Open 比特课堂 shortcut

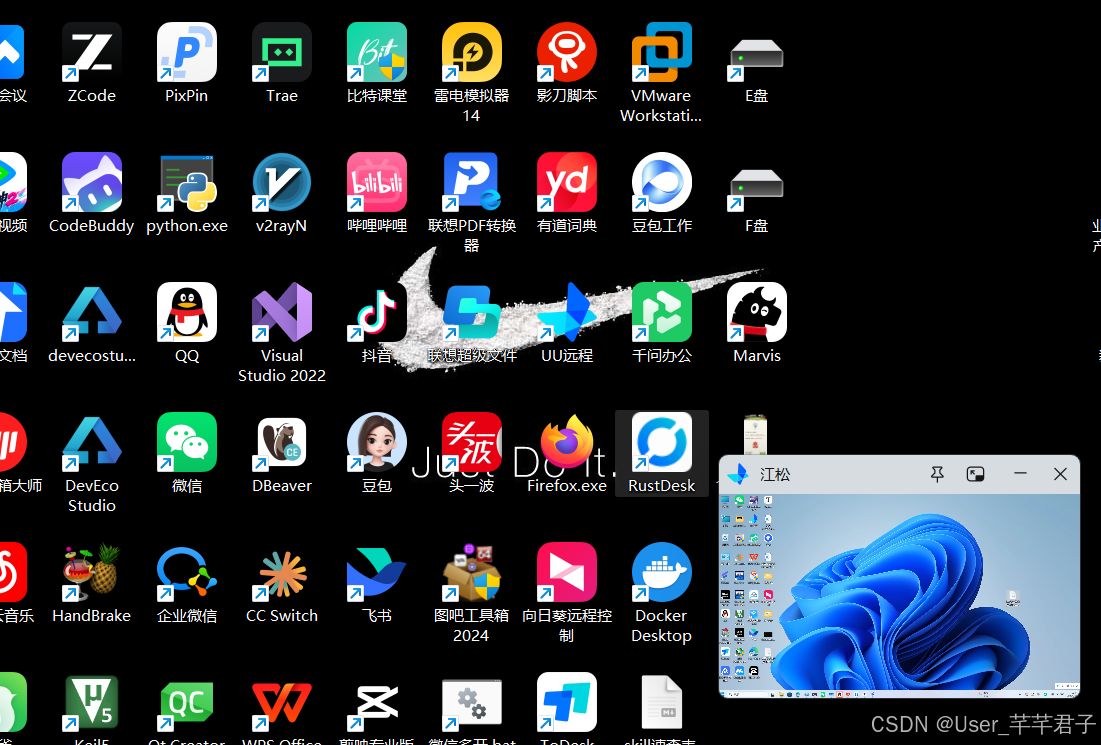coord(376,52)
